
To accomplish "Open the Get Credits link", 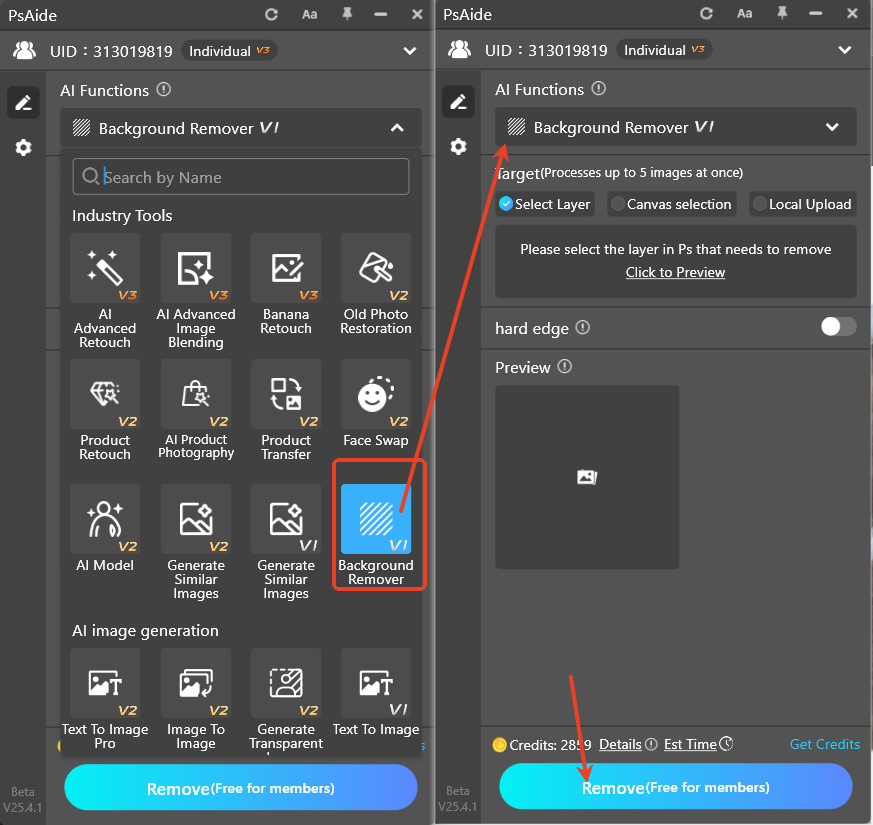I will 824,744.
